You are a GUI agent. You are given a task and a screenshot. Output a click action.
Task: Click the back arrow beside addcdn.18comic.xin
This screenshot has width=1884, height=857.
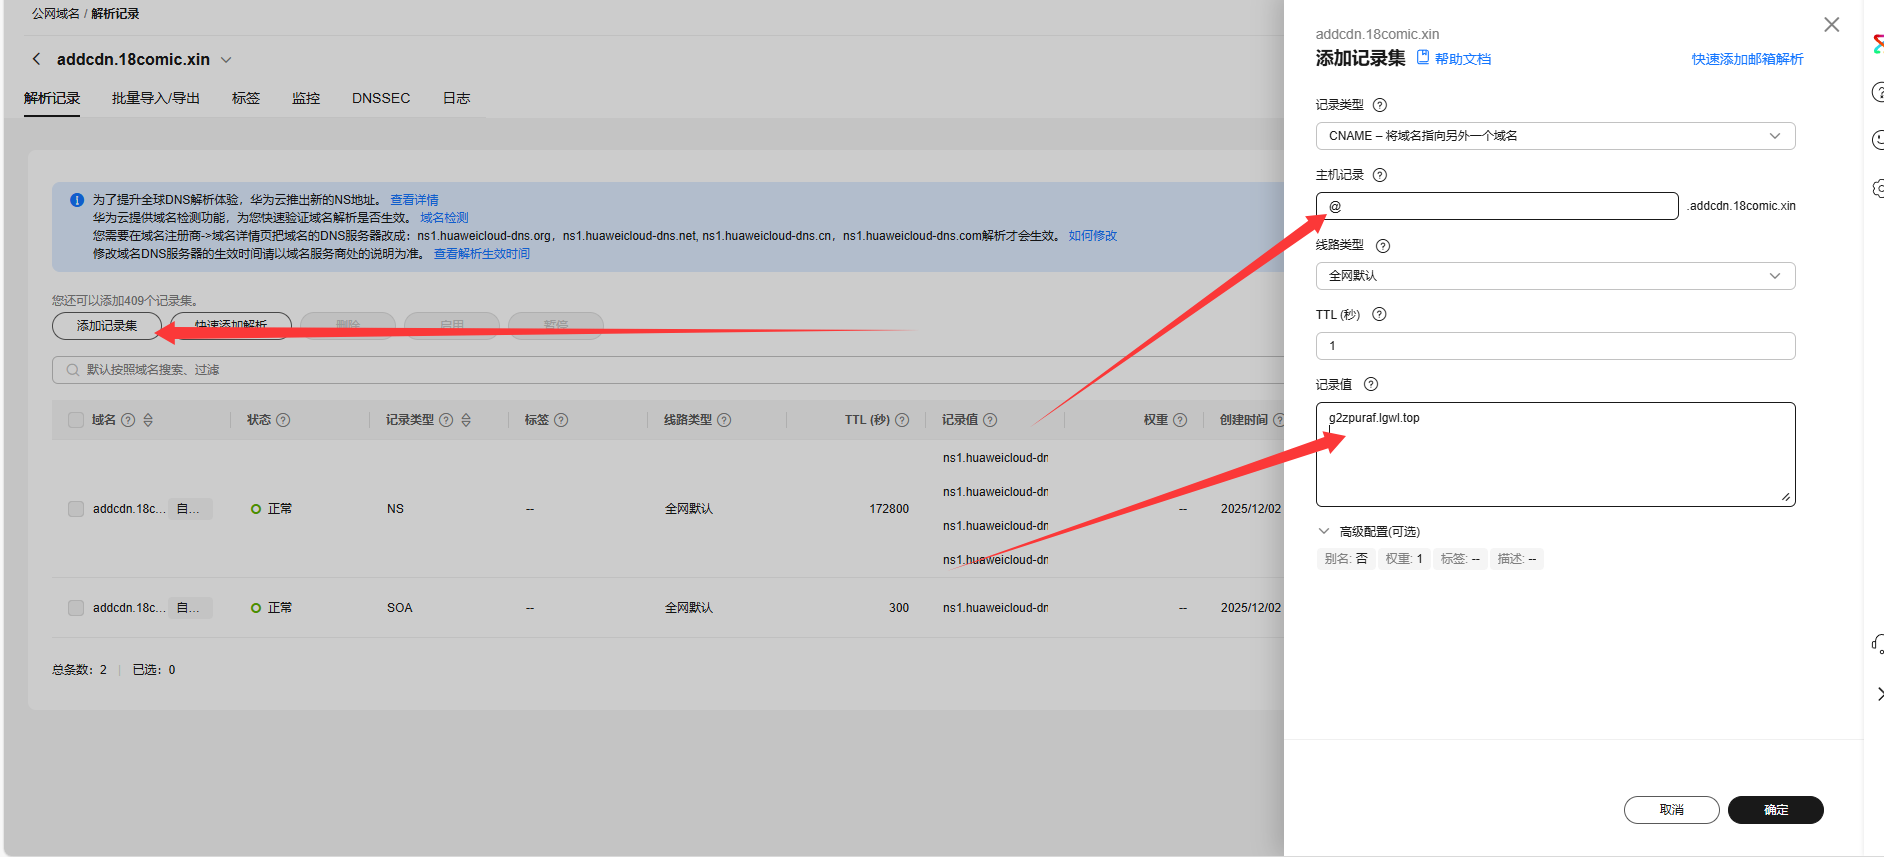pyautogui.click(x=37, y=59)
